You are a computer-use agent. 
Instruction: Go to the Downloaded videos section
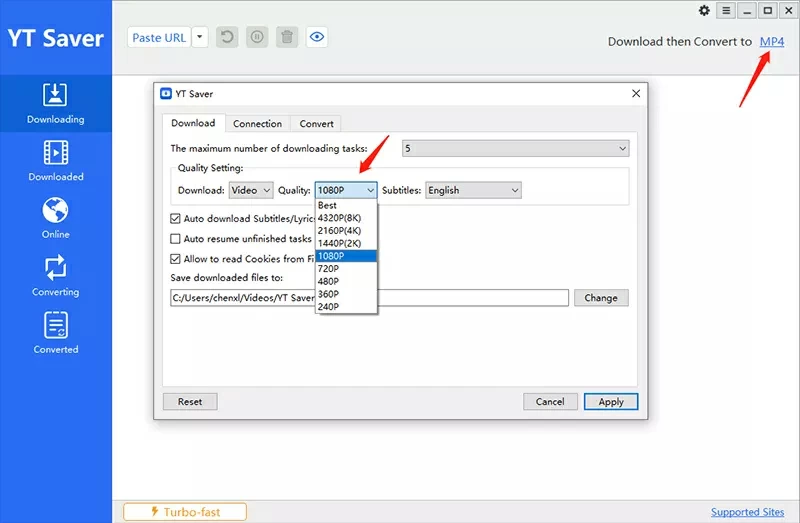click(55, 160)
